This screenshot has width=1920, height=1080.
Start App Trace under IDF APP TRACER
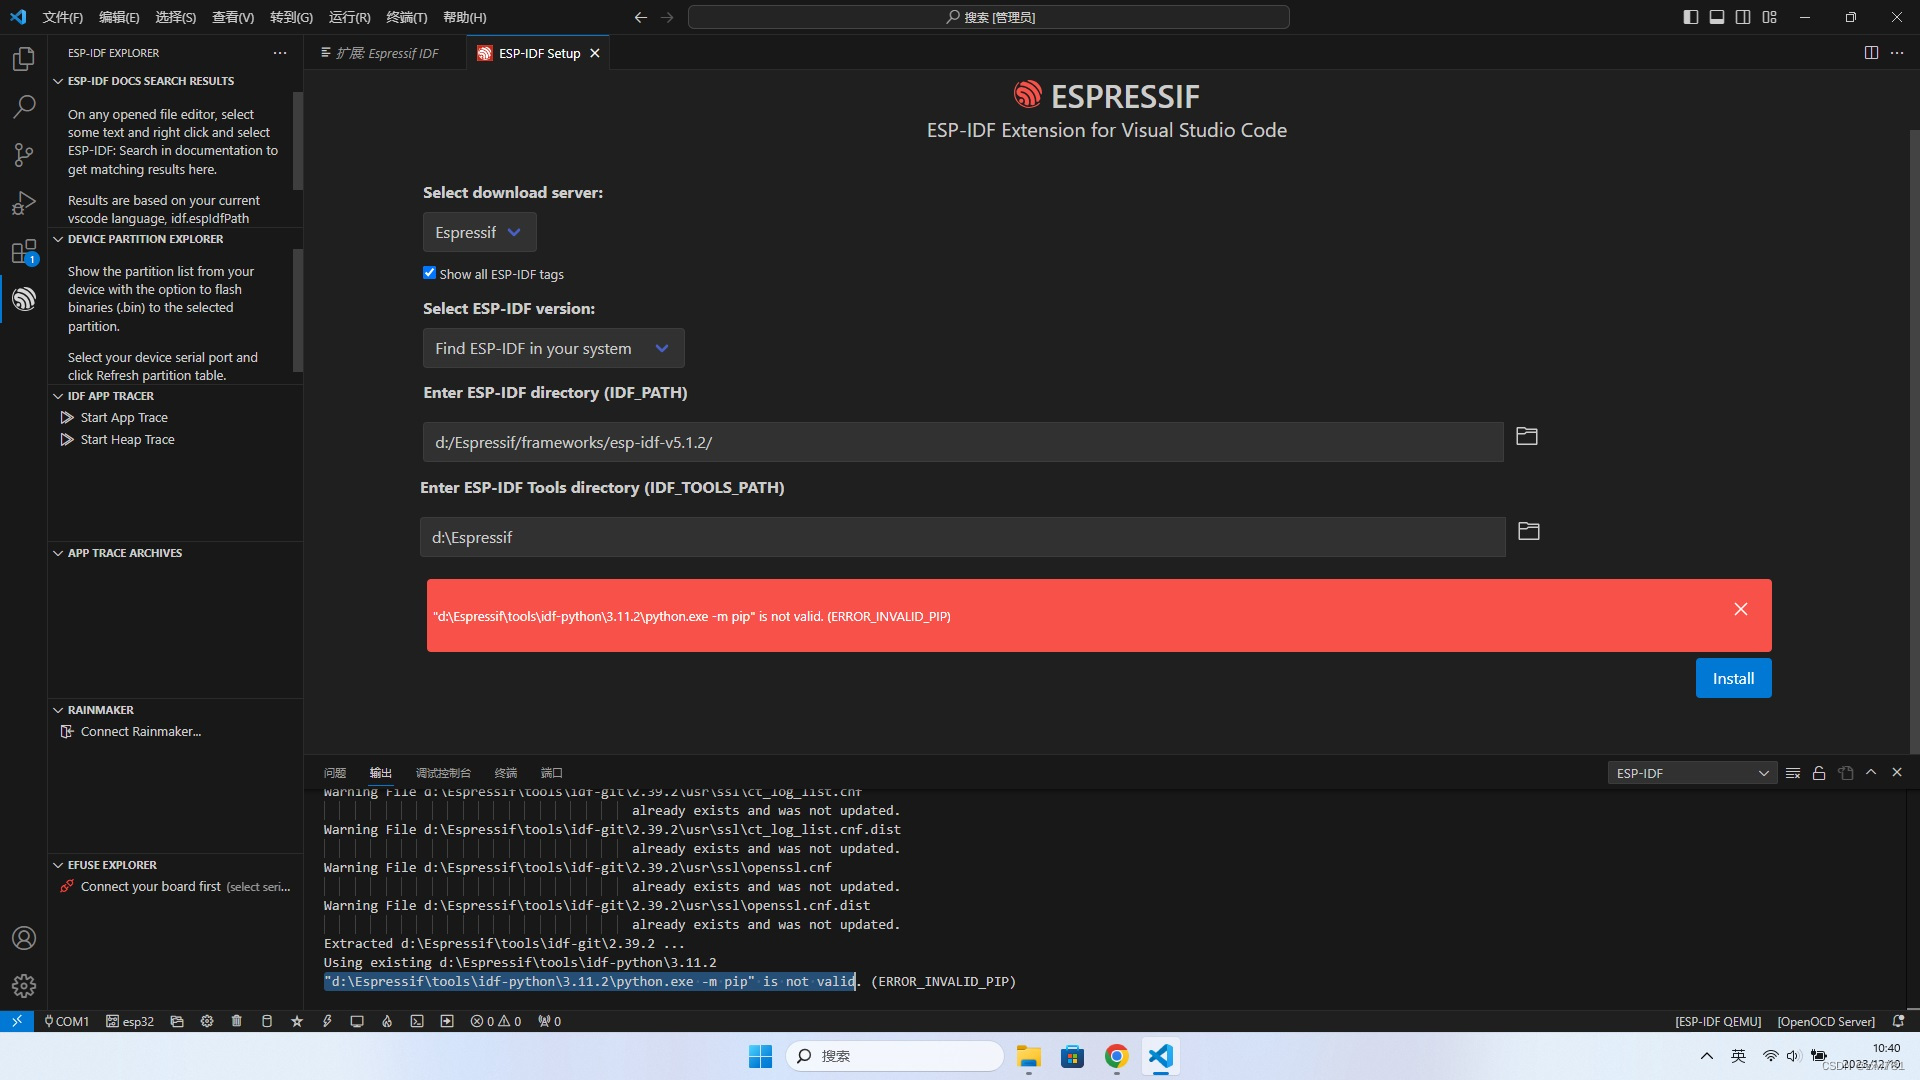123,417
